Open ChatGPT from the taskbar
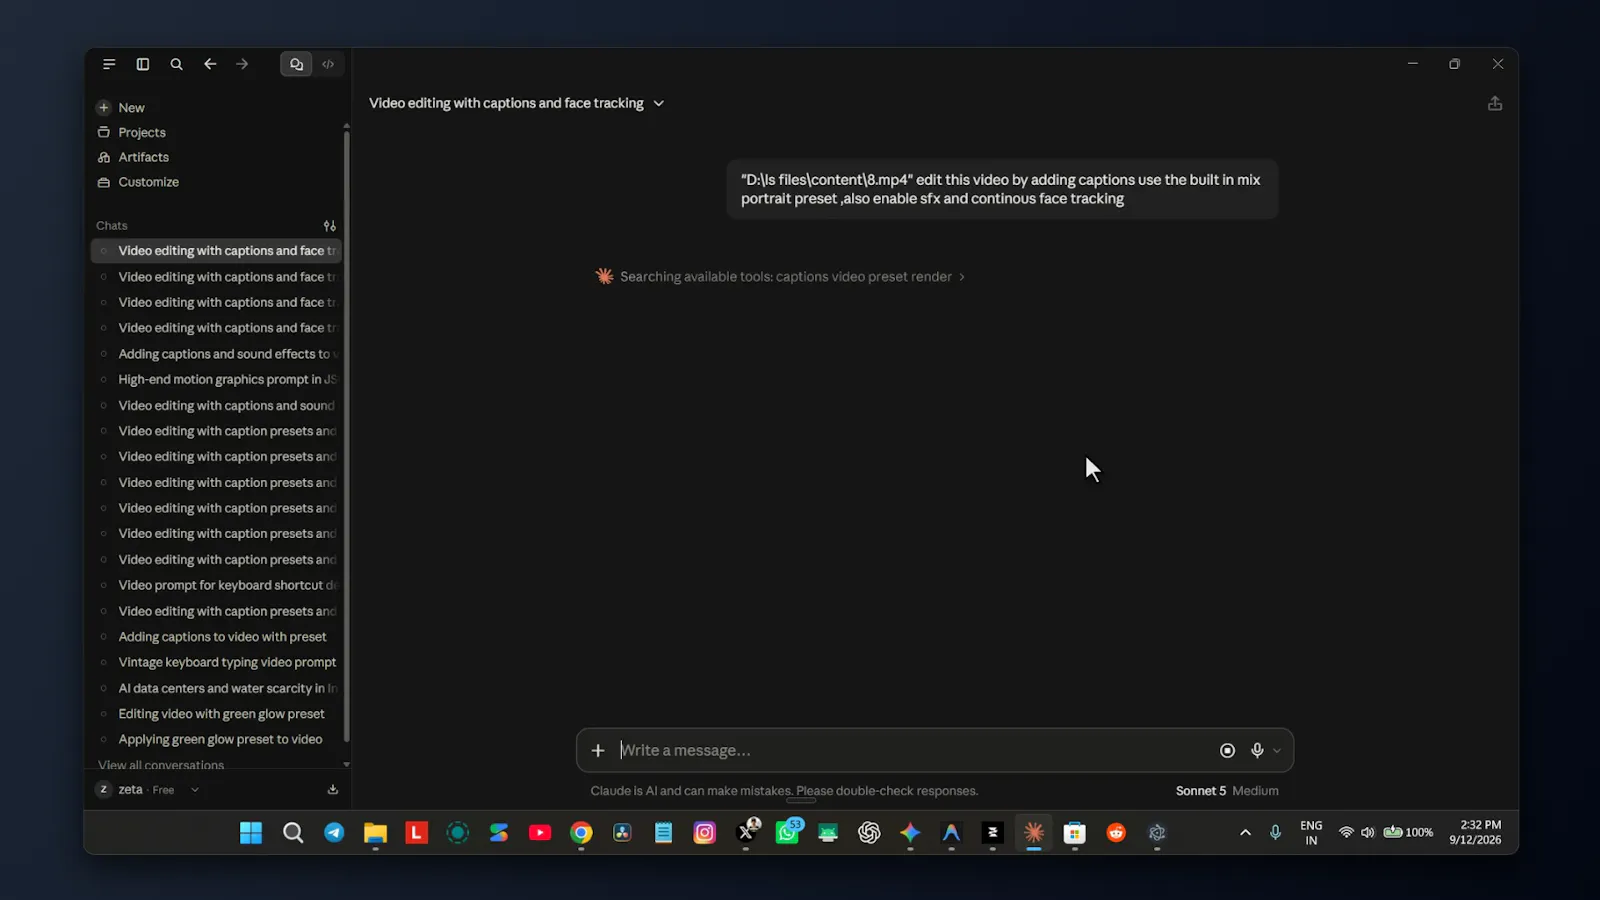This screenshot has width=1600, height=900. pos(869,833)
